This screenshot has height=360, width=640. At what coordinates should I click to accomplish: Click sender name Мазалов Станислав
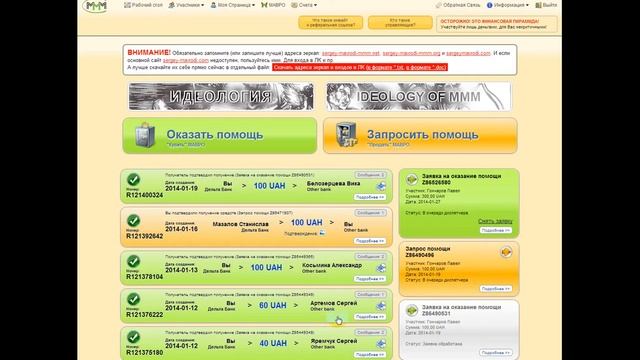click(x=240, y=224)
